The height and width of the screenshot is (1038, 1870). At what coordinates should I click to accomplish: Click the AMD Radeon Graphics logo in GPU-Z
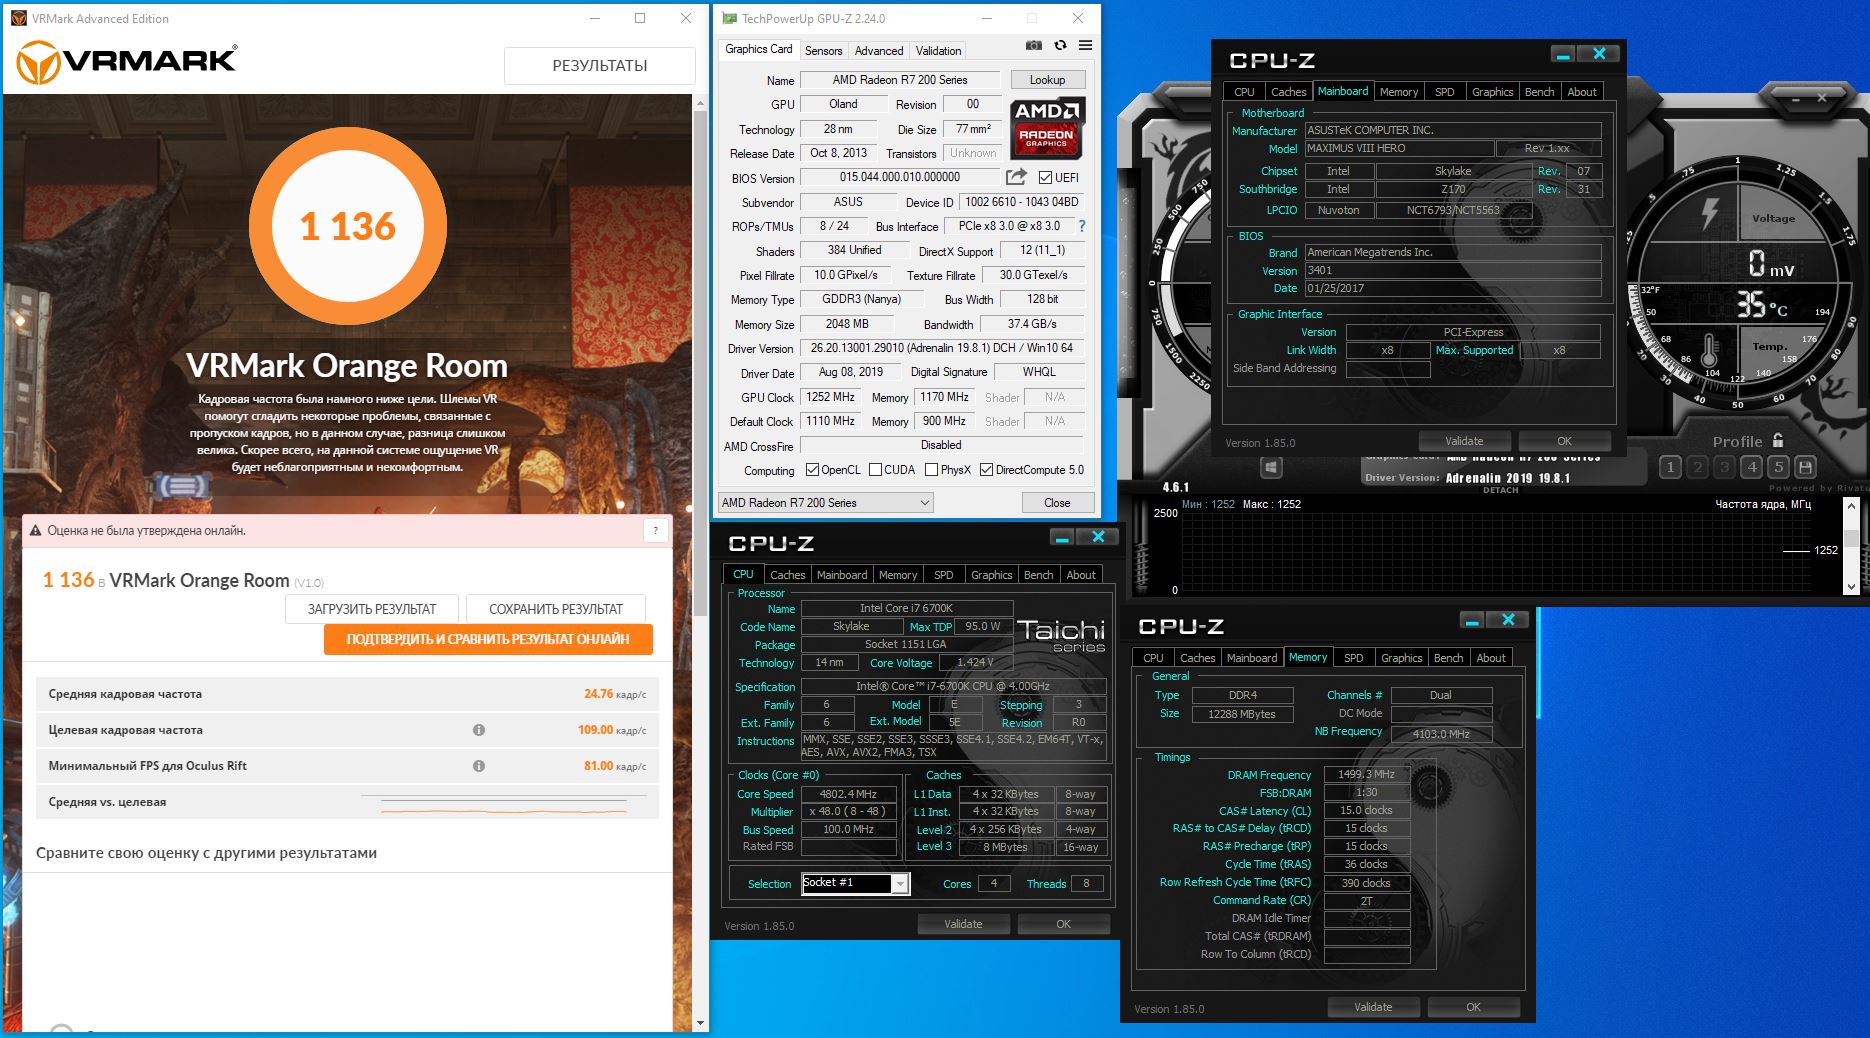point(1046,128)
